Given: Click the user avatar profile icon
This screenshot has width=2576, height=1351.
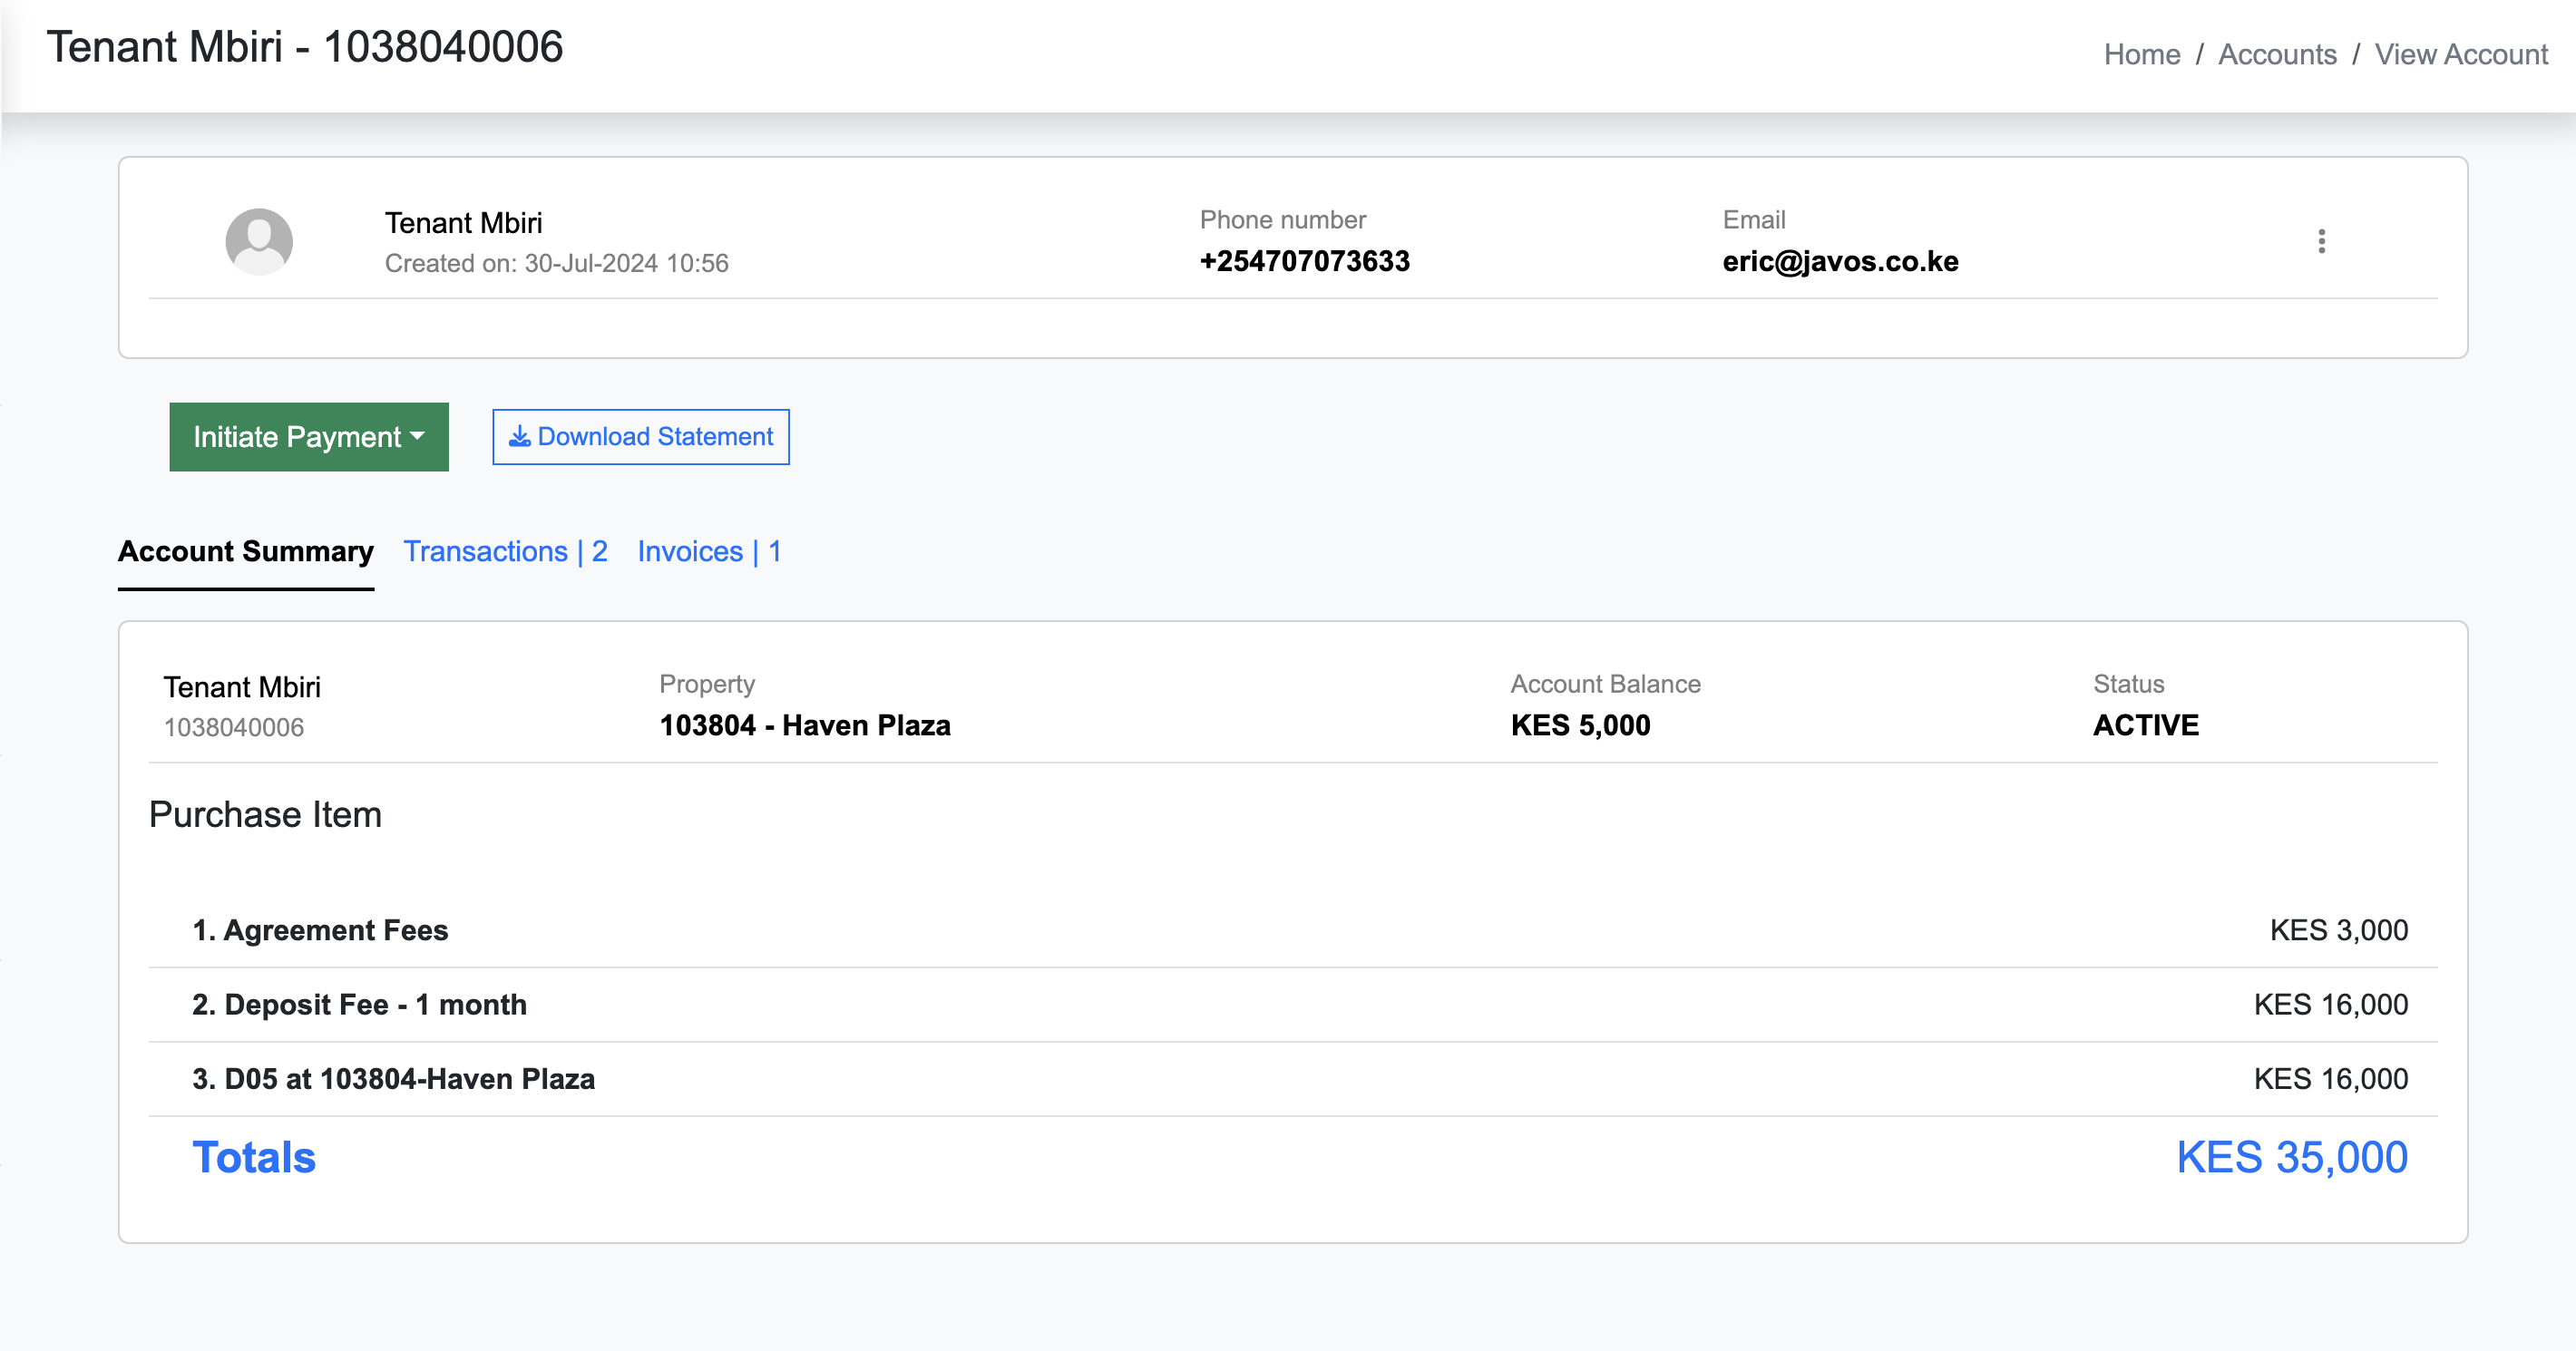Looking at the screenshot, I should [258, 240].
